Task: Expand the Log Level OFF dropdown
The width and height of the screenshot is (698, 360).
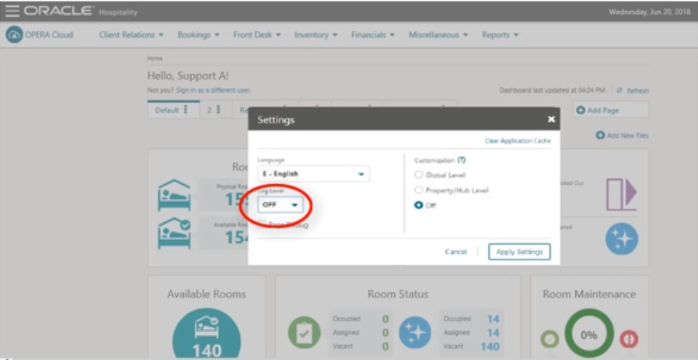Action: [280, 205]
